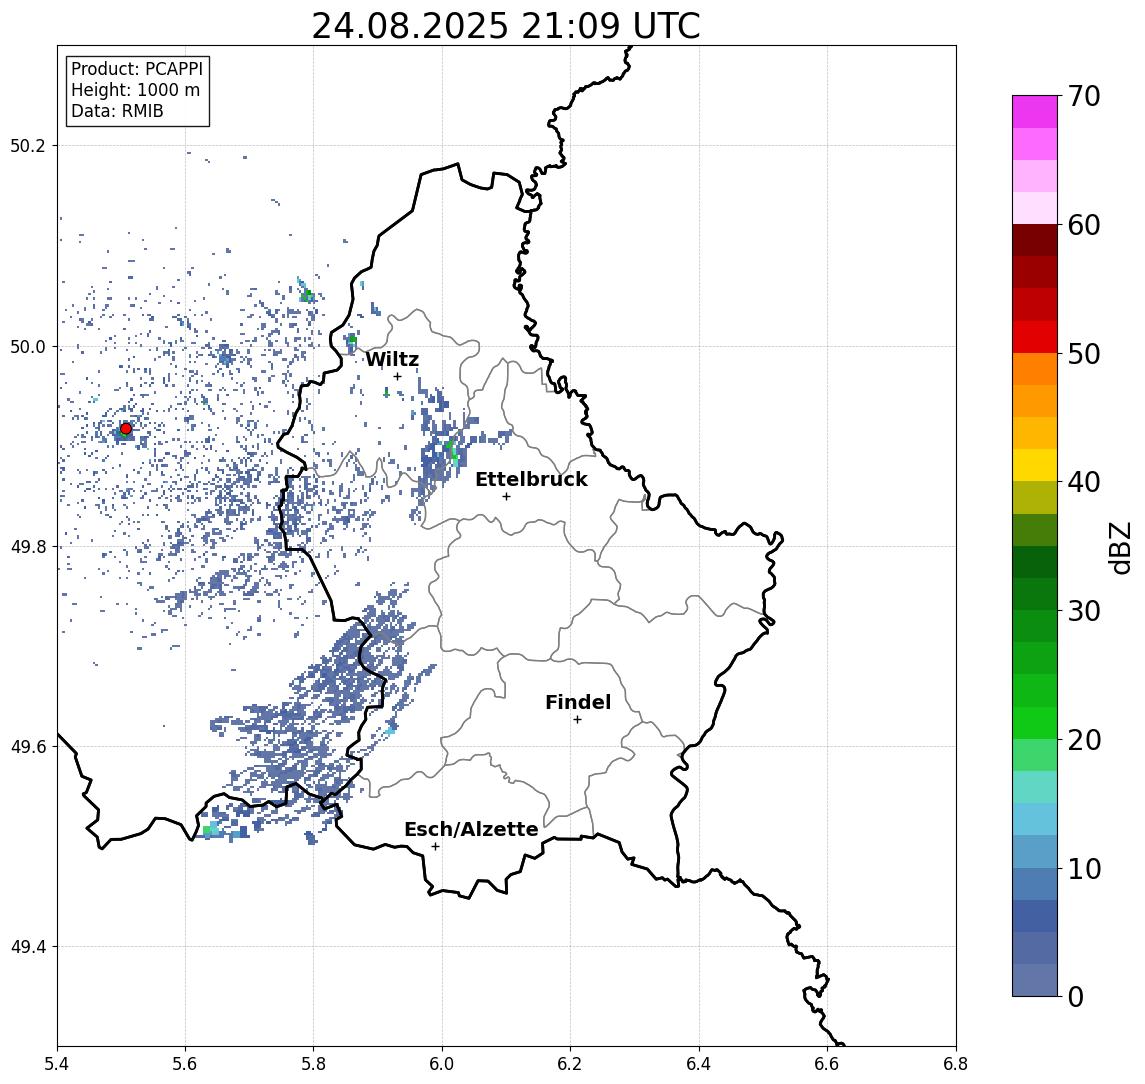Click the longitude tick label 5.4

click(x=57, y=1064)
